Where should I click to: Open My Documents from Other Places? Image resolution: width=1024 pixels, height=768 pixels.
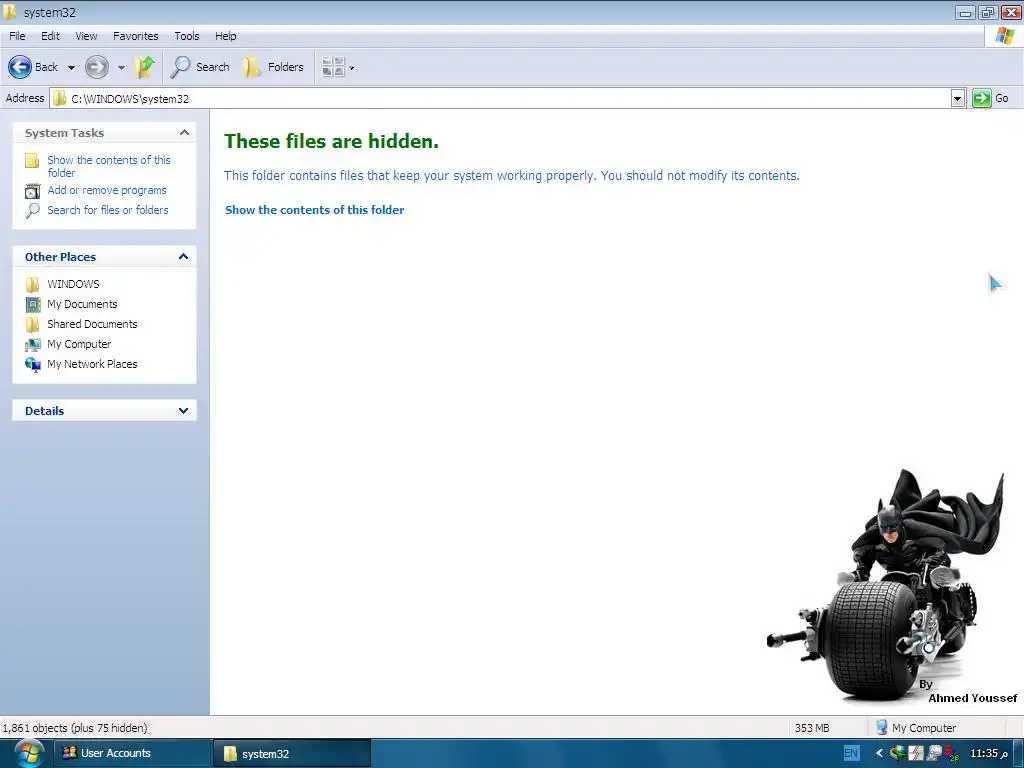click(82, 304)
